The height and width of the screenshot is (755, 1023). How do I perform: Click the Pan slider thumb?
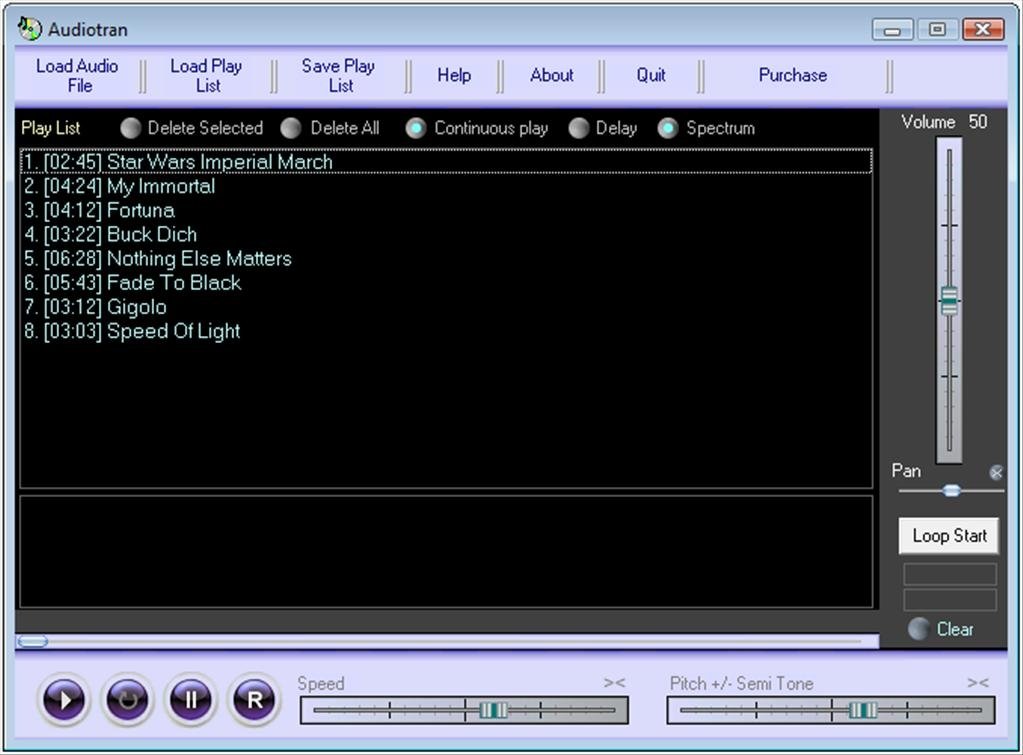(951, 491)
